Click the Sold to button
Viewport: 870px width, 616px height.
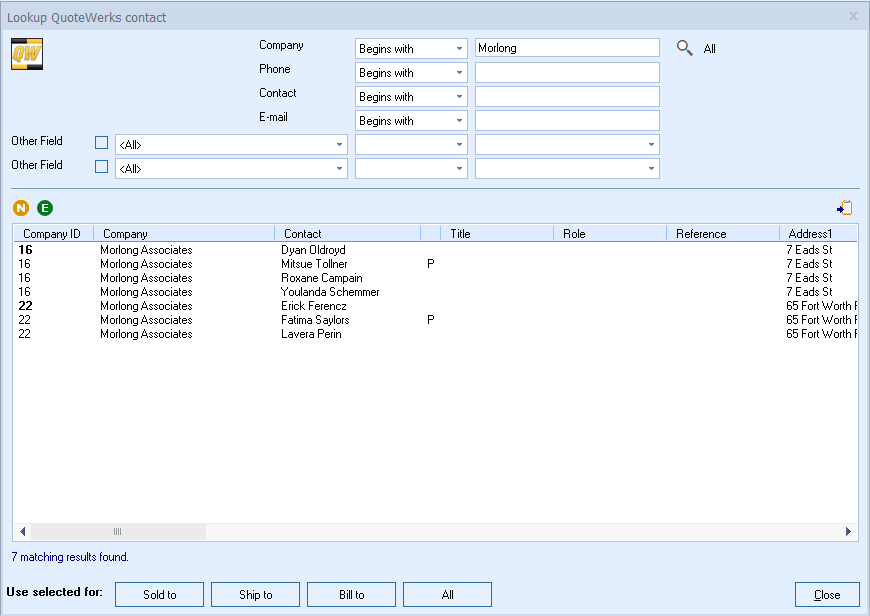click(x=160, y=595)
